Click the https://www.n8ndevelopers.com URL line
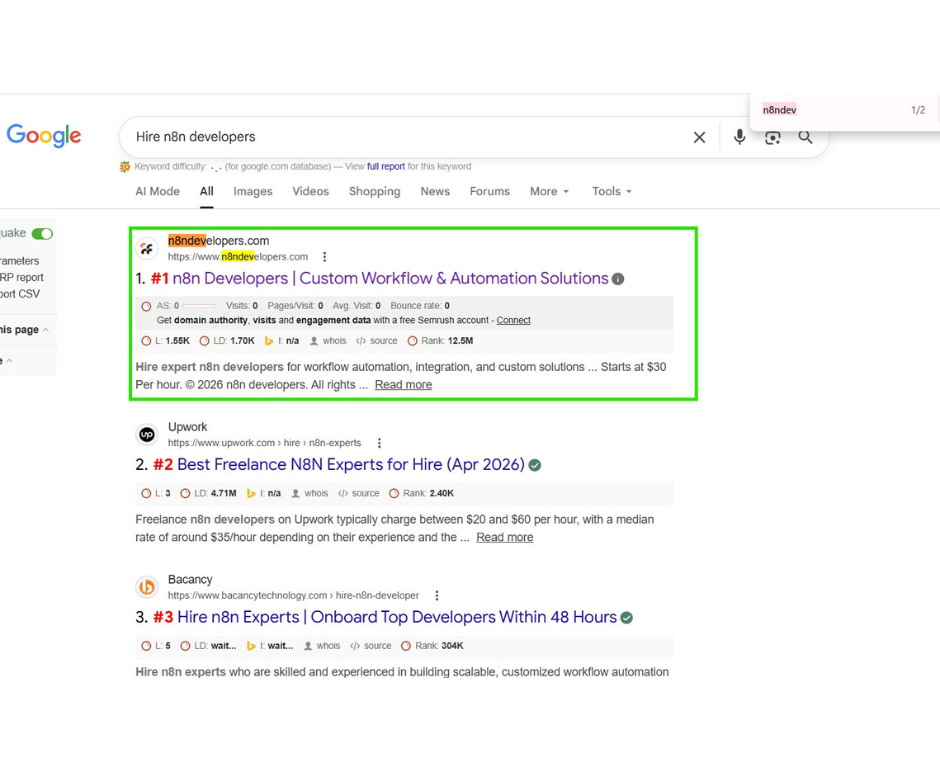Image resolution: width=940 pixels, height=771 pixels. 238,257
